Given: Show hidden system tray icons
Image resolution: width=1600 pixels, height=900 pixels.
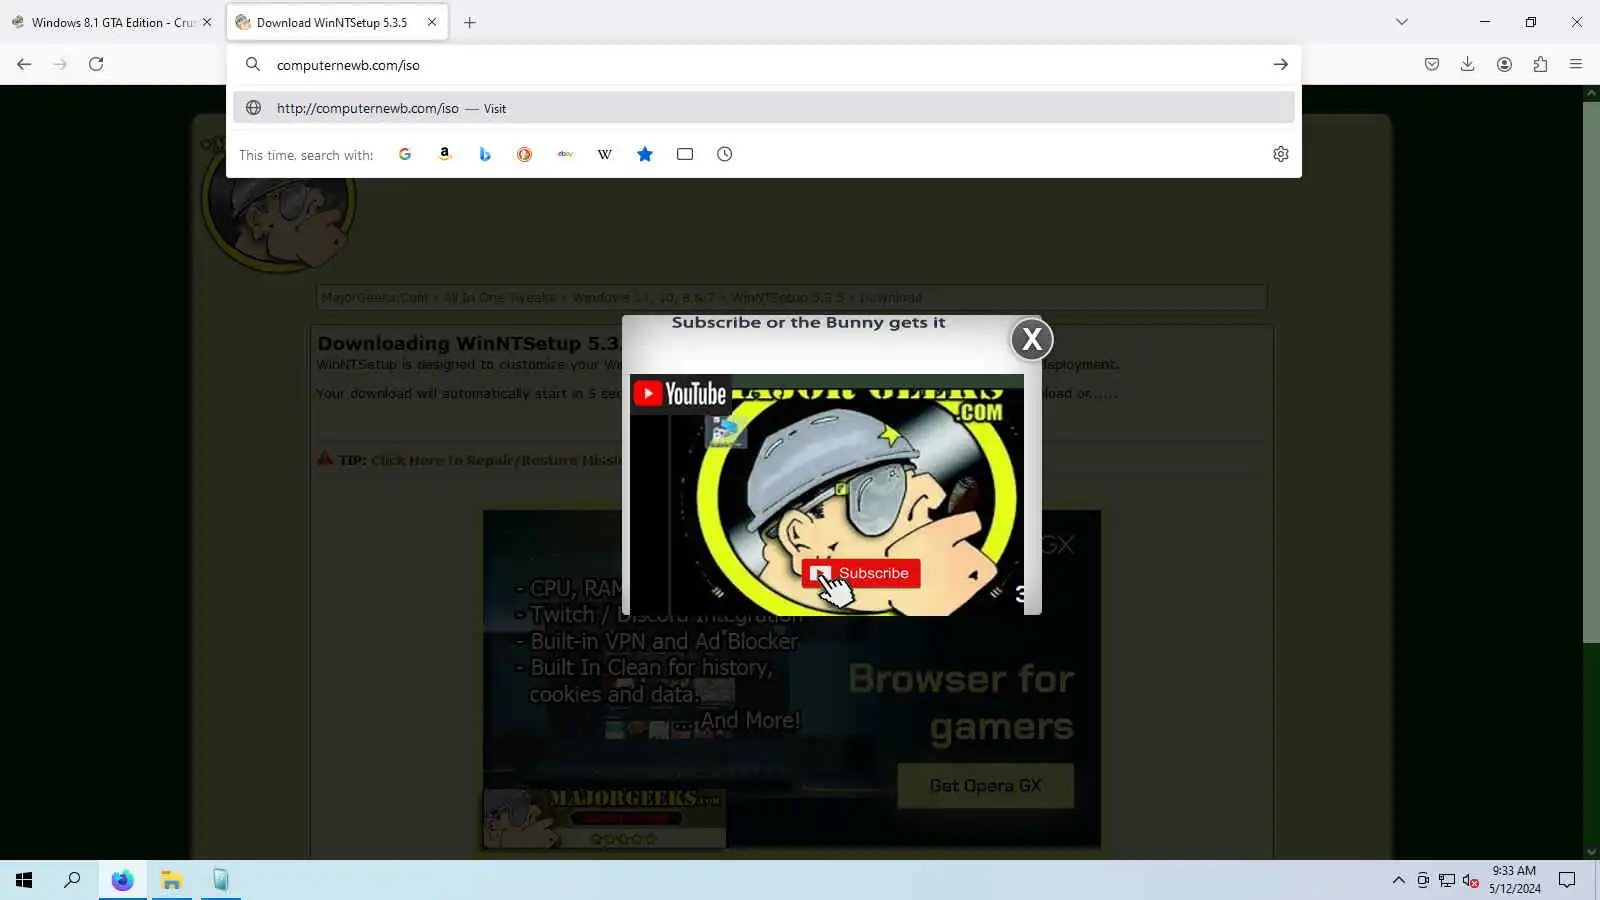Looking at the screenshot, I should click(x=1398, y=880).
